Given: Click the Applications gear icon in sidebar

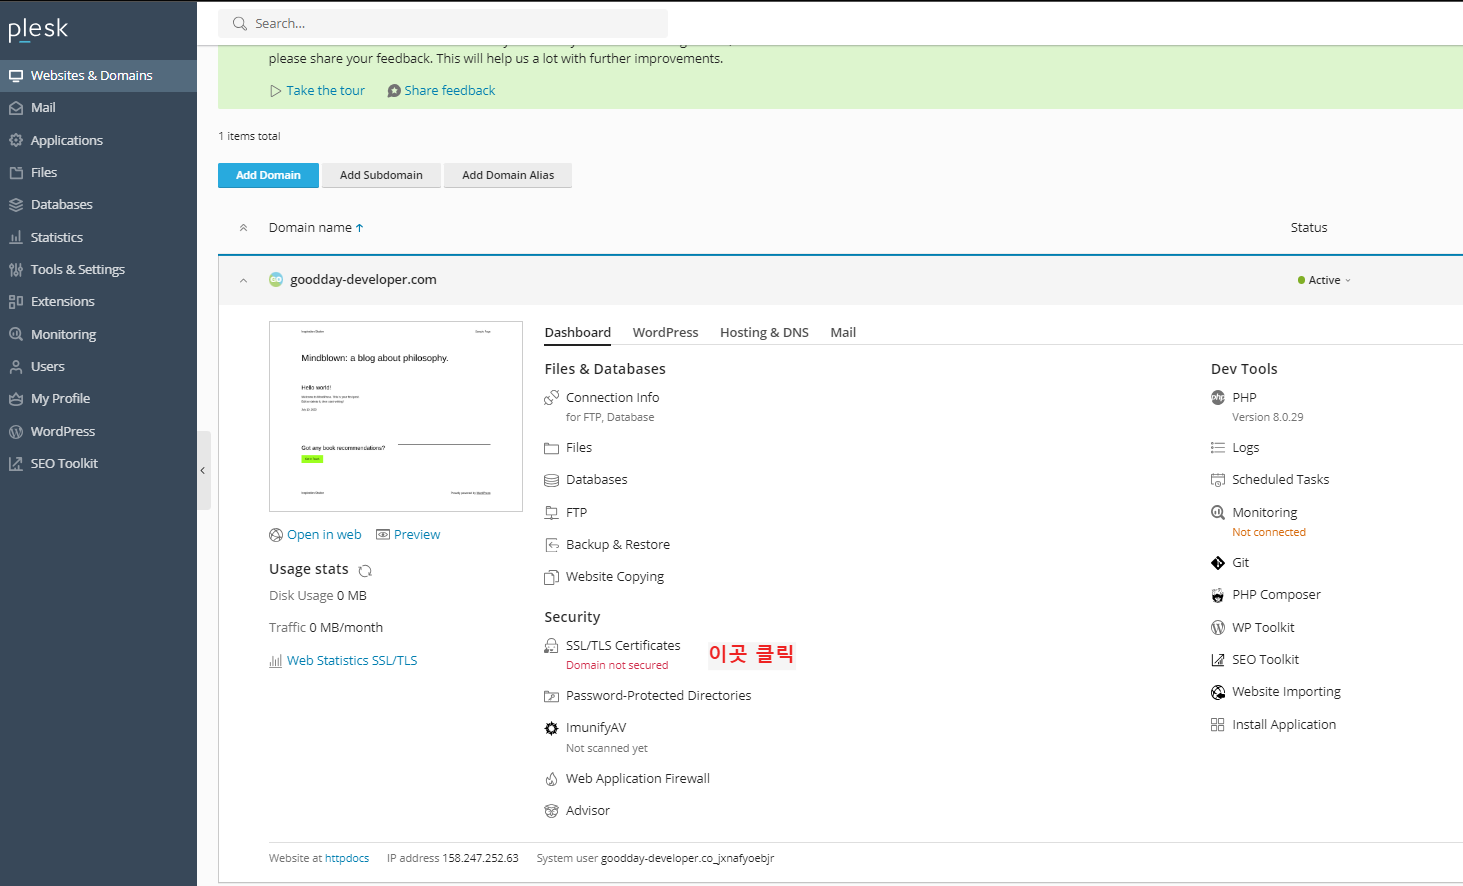Looking at the screenshot, I should [x=16, y=140].
